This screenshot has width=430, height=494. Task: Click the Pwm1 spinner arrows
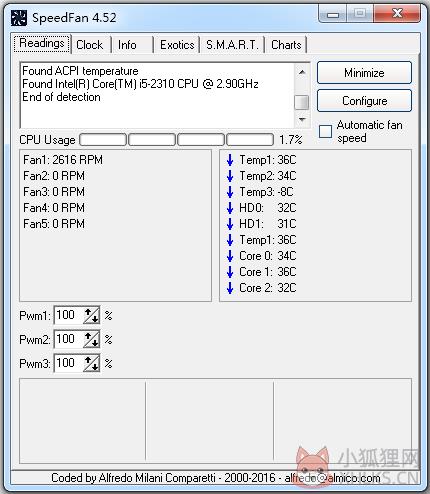[91, 315]
